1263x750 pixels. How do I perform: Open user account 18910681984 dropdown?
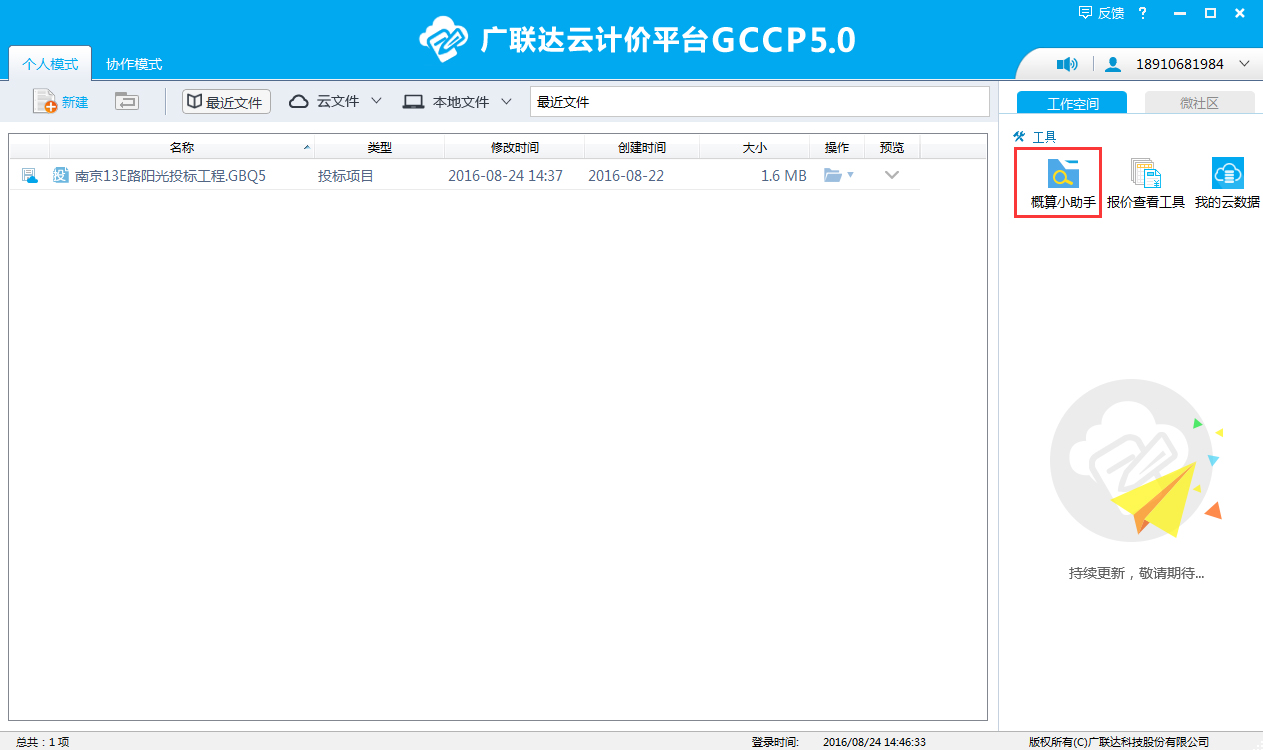pos(1244,65)
